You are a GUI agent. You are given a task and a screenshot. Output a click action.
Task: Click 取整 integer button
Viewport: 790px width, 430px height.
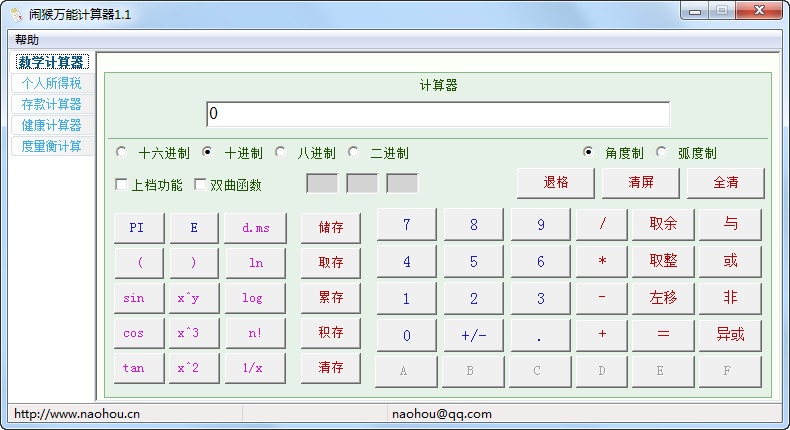click(x=663, y=262)
